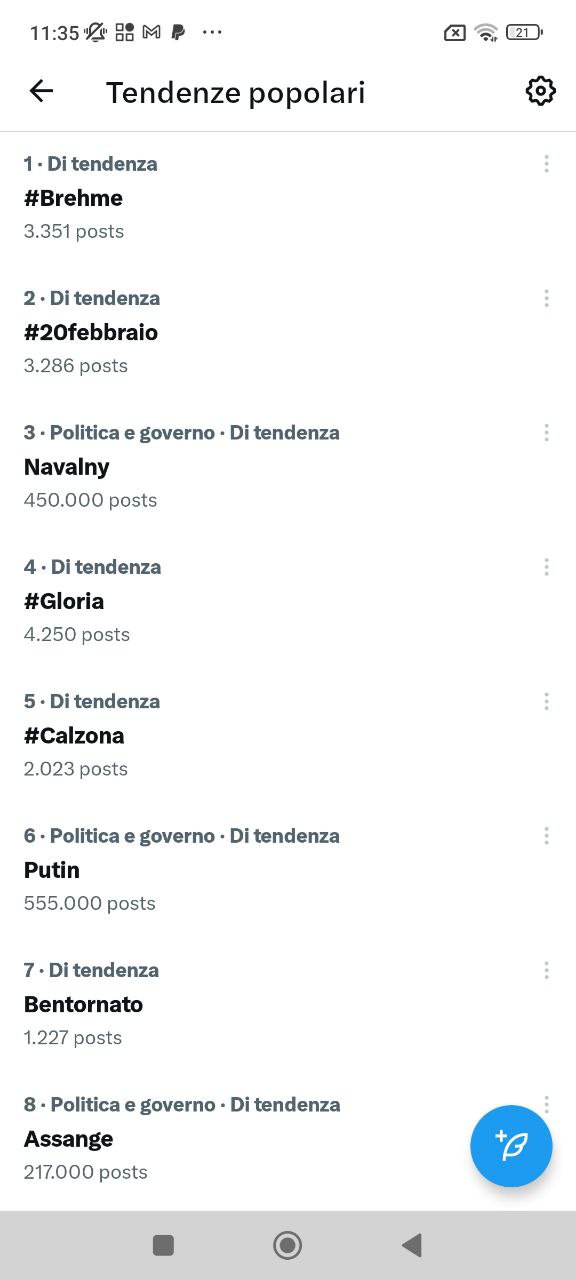Open trends settings via gear icon
The image size is (576, 1280).
pos(540,90)
